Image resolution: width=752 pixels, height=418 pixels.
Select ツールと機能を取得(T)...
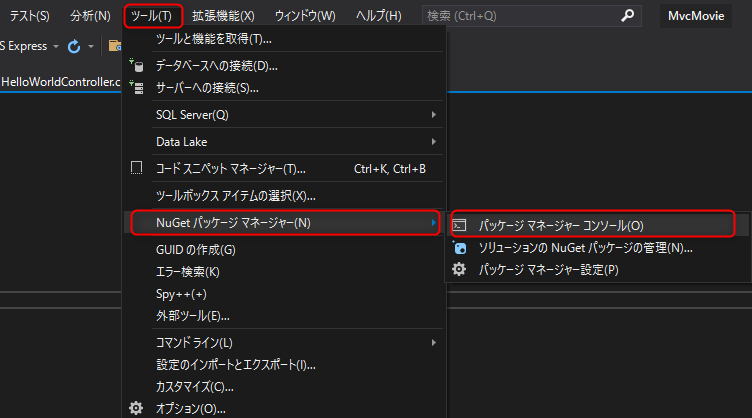click(284, 39)
